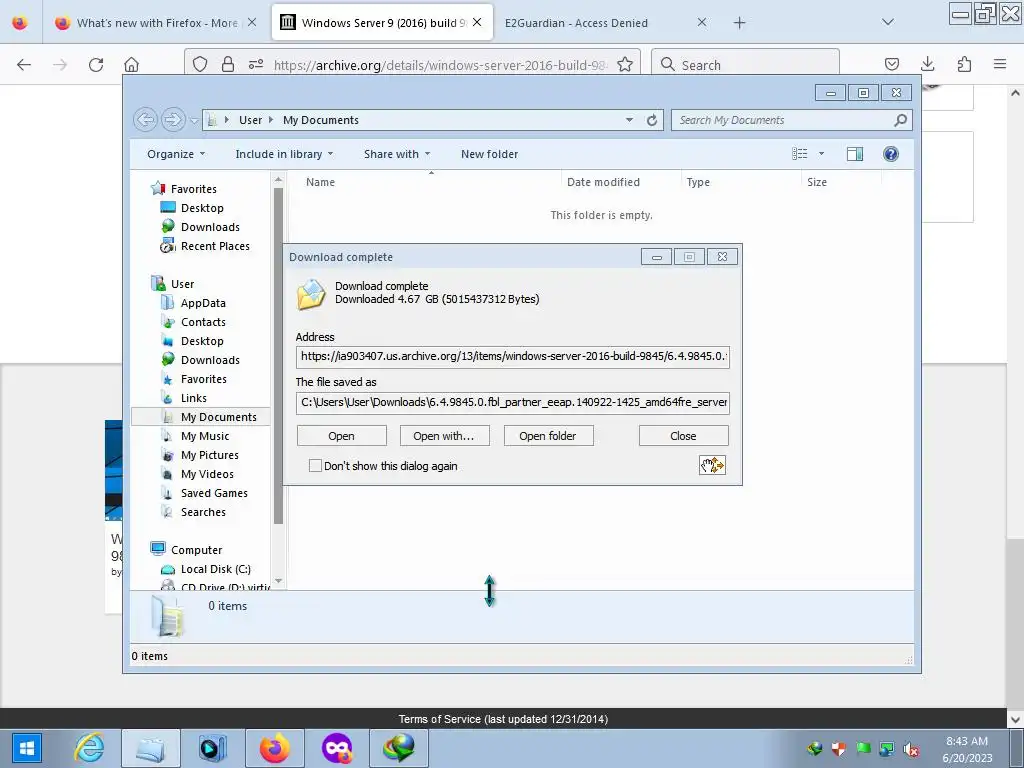This screenshot has width=1024, height=768.
Task: Select Desktop under Favorites
Action: [x=202, y=208]
